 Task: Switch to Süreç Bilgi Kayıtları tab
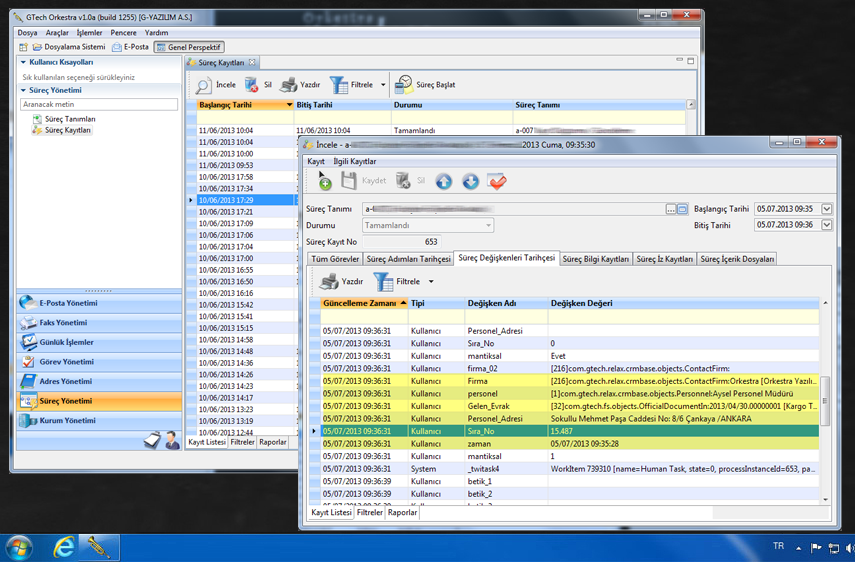(596, 259)
